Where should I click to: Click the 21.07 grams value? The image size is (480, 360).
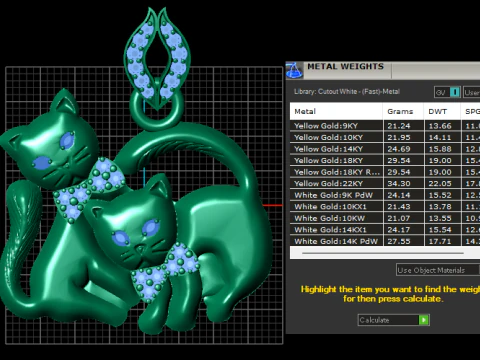pos(399,218)
